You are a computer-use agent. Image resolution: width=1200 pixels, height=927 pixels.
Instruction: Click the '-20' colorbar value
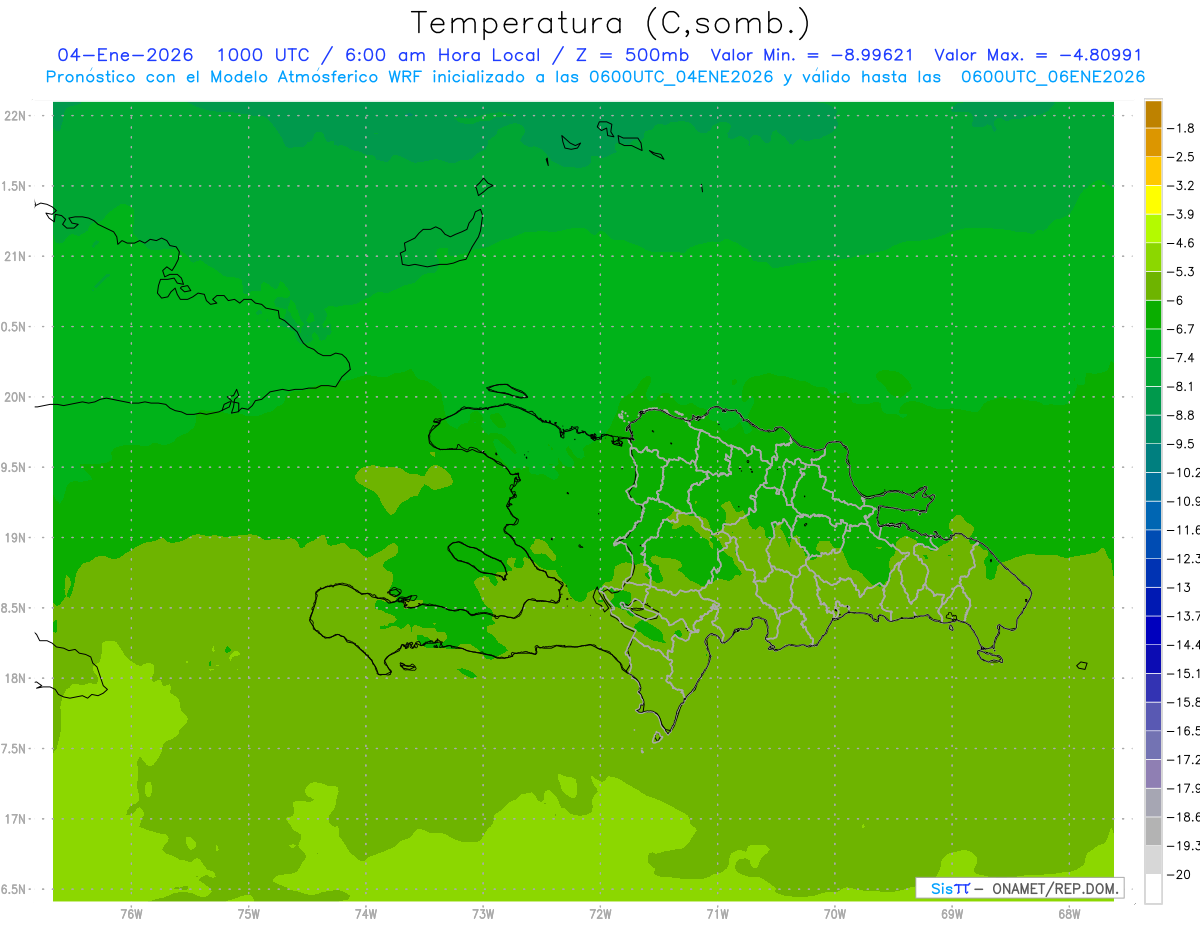[x=1181, y=874]
